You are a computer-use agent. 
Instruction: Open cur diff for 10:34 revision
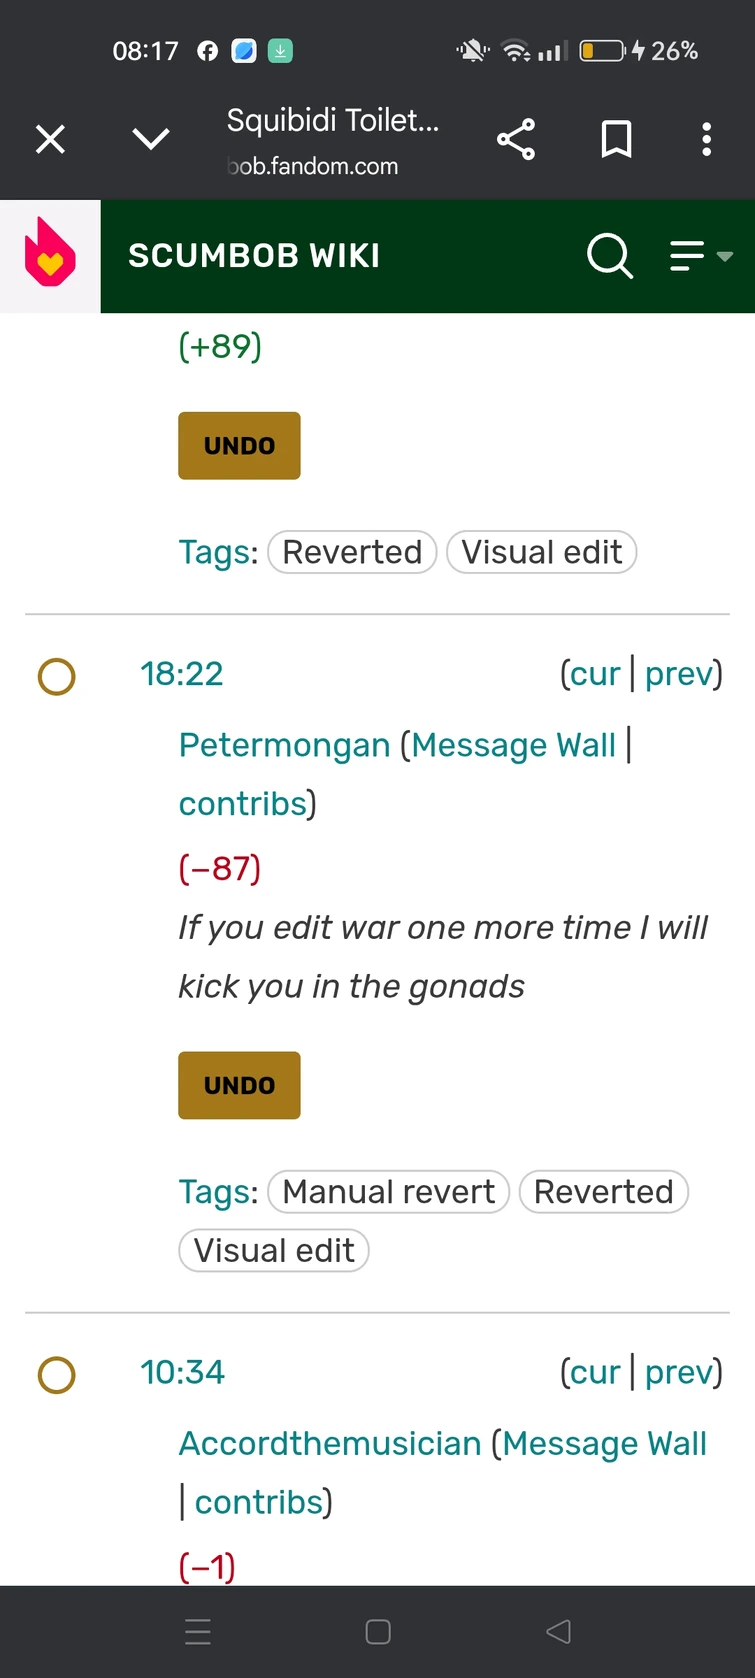(595, 1372)
